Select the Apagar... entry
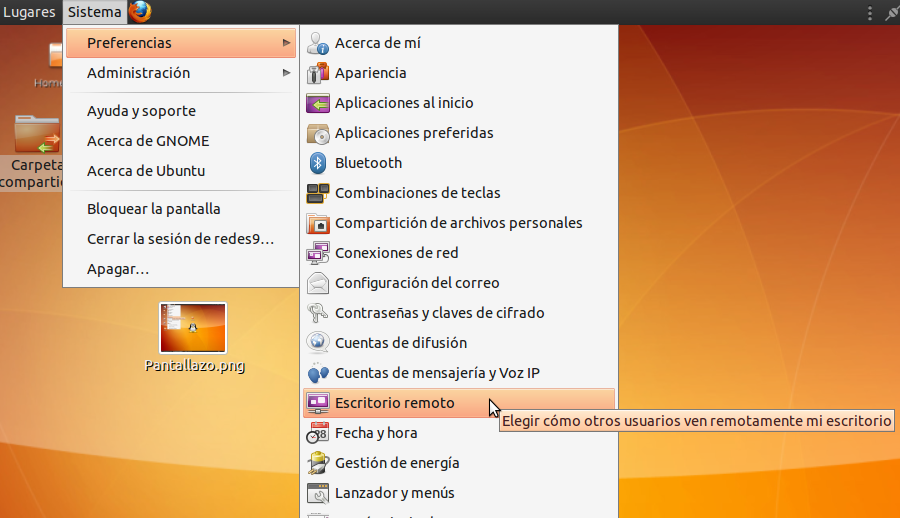The height and width of the screenshot is (518, 900). coord(181,269)
